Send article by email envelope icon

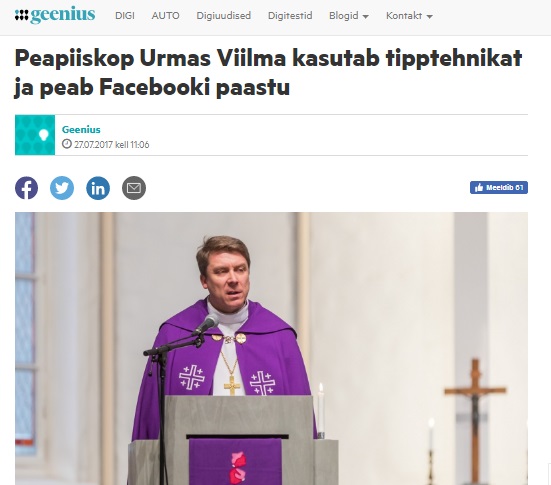tap(134, 188)
